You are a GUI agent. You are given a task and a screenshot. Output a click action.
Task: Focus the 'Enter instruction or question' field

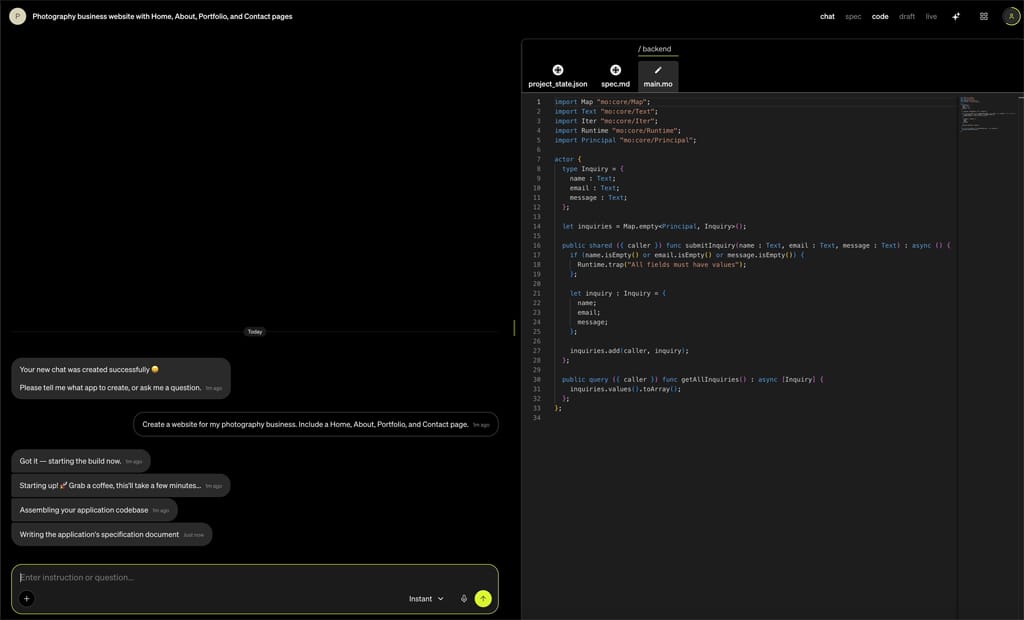pos(200,578)
